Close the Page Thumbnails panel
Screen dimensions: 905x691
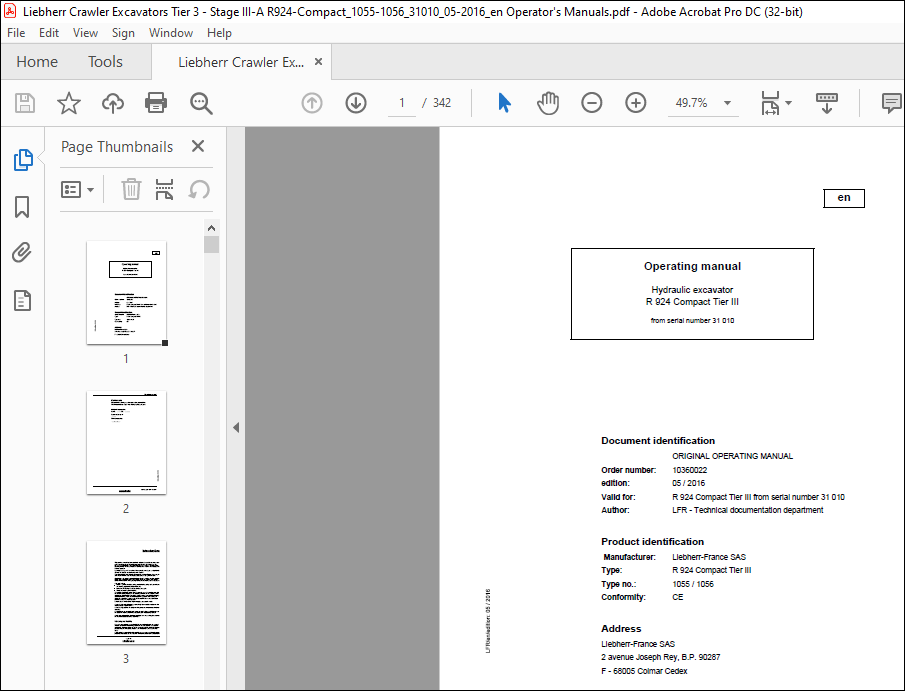198,147
